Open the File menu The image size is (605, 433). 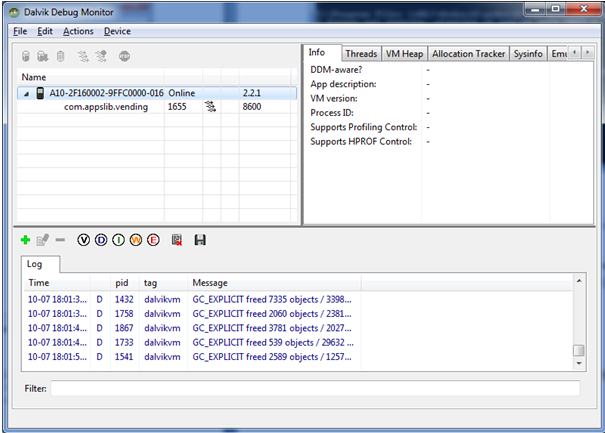[x=20, y=31]
